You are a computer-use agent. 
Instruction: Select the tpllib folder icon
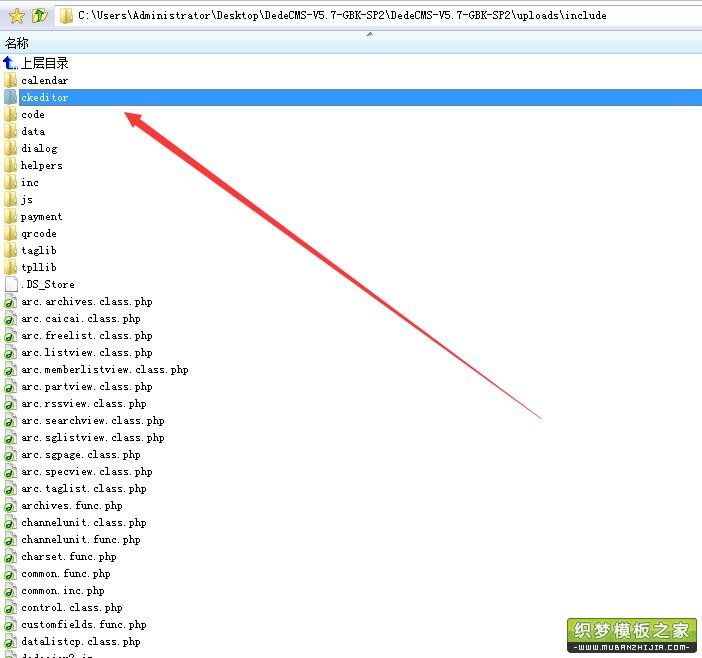(x=11, y=268)
